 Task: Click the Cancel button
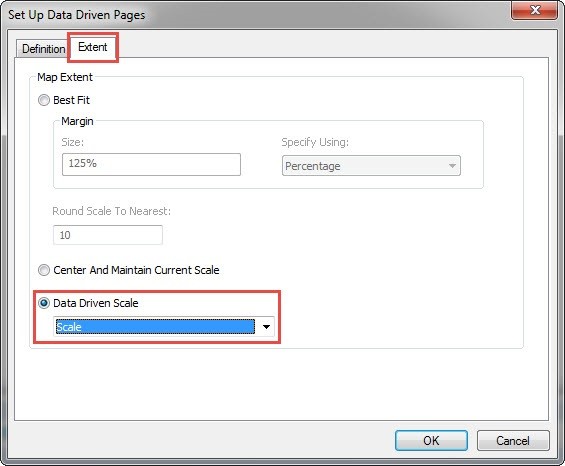[513, 440]
